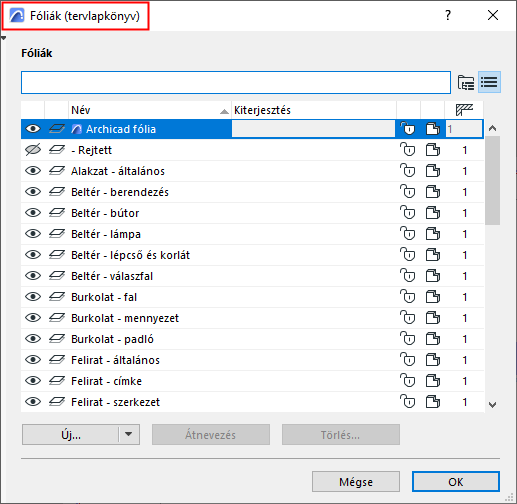
Task: Hide Beltér - lépcső és korlát layer
Action: click(x=33, y=255)
